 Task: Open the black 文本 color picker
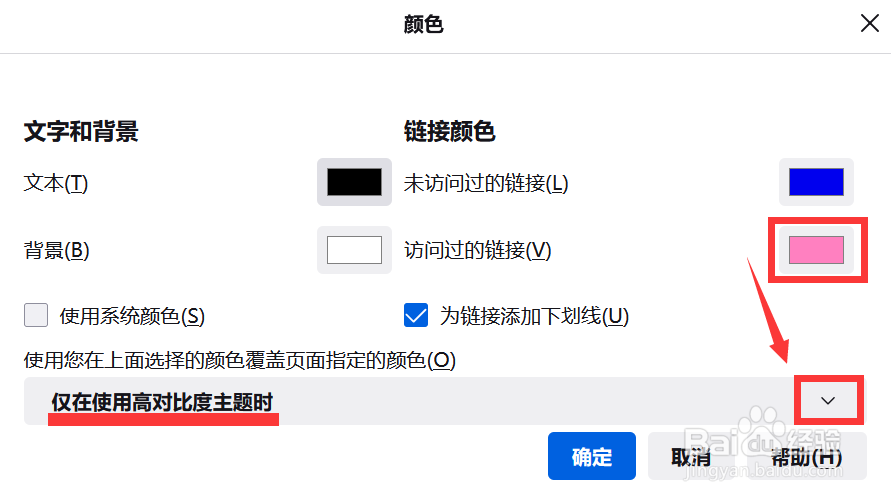pos(354,182)
